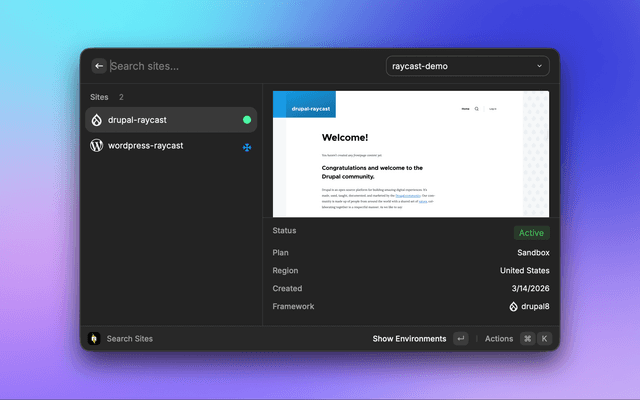640x400 pixels.
Task: Select the drupal-raycast site row
Action: [x=171, y=120]
